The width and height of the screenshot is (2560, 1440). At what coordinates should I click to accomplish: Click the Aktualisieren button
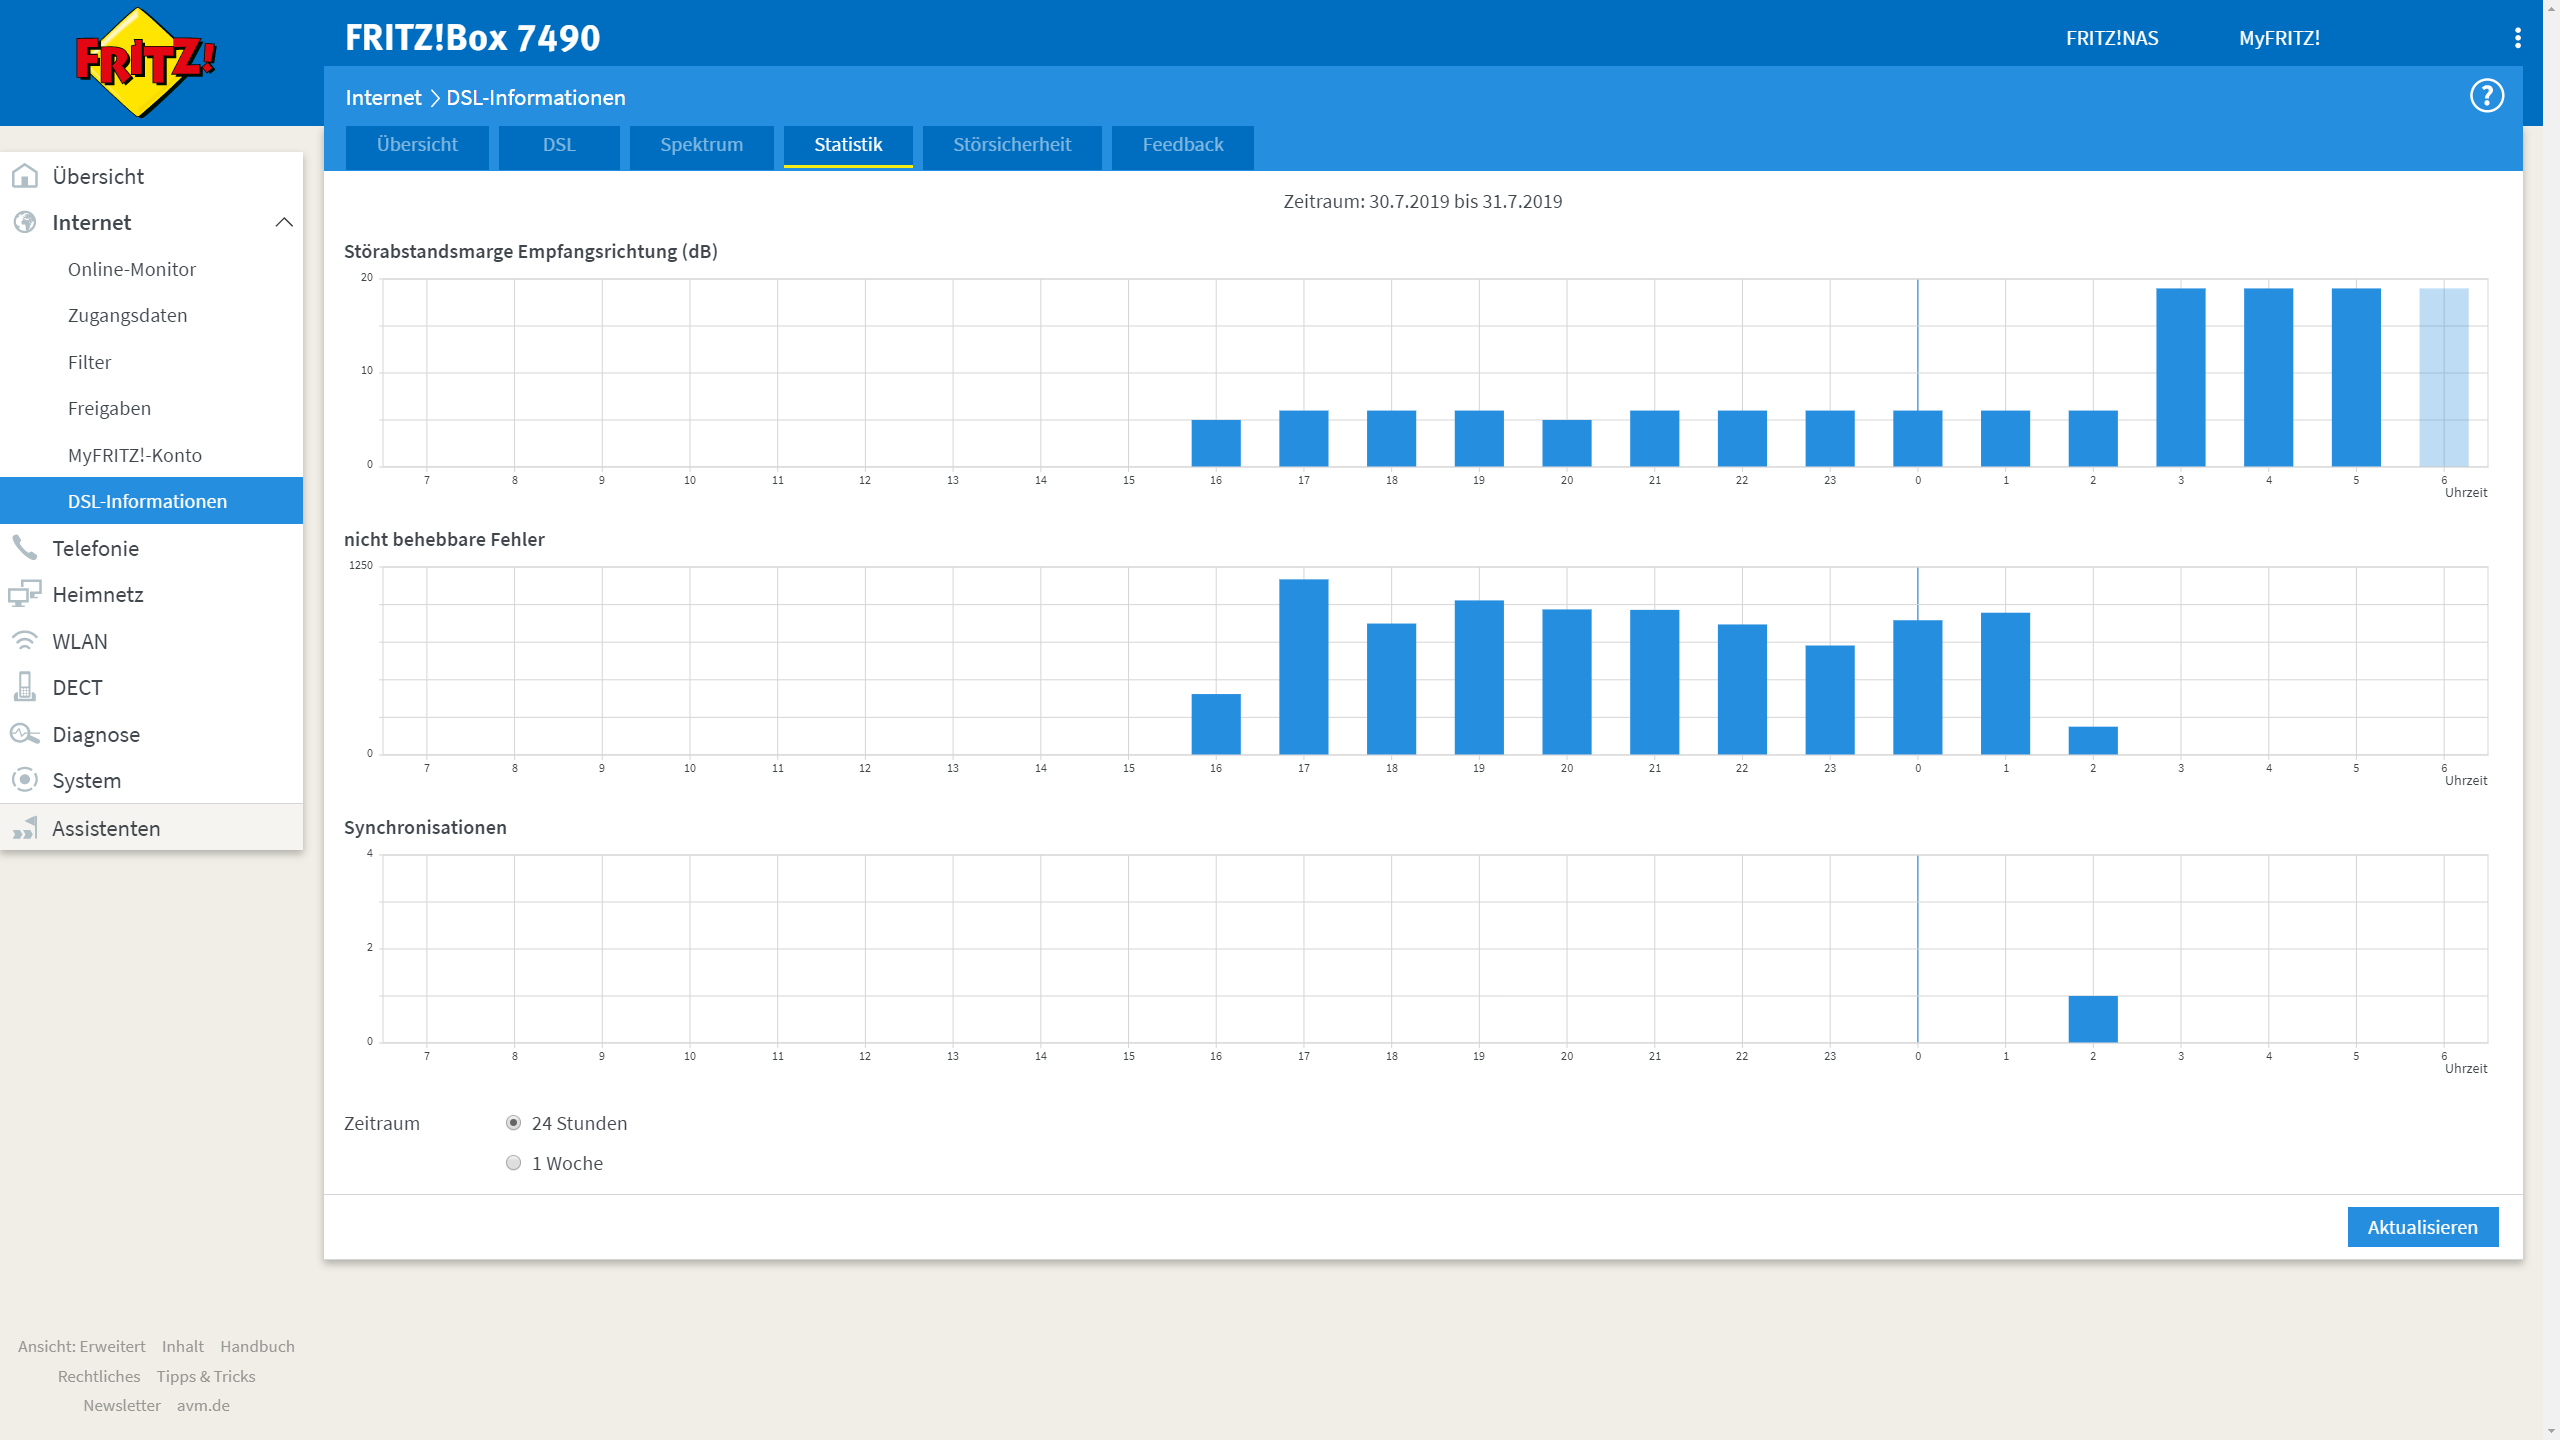click(x=2422, y=1227)
